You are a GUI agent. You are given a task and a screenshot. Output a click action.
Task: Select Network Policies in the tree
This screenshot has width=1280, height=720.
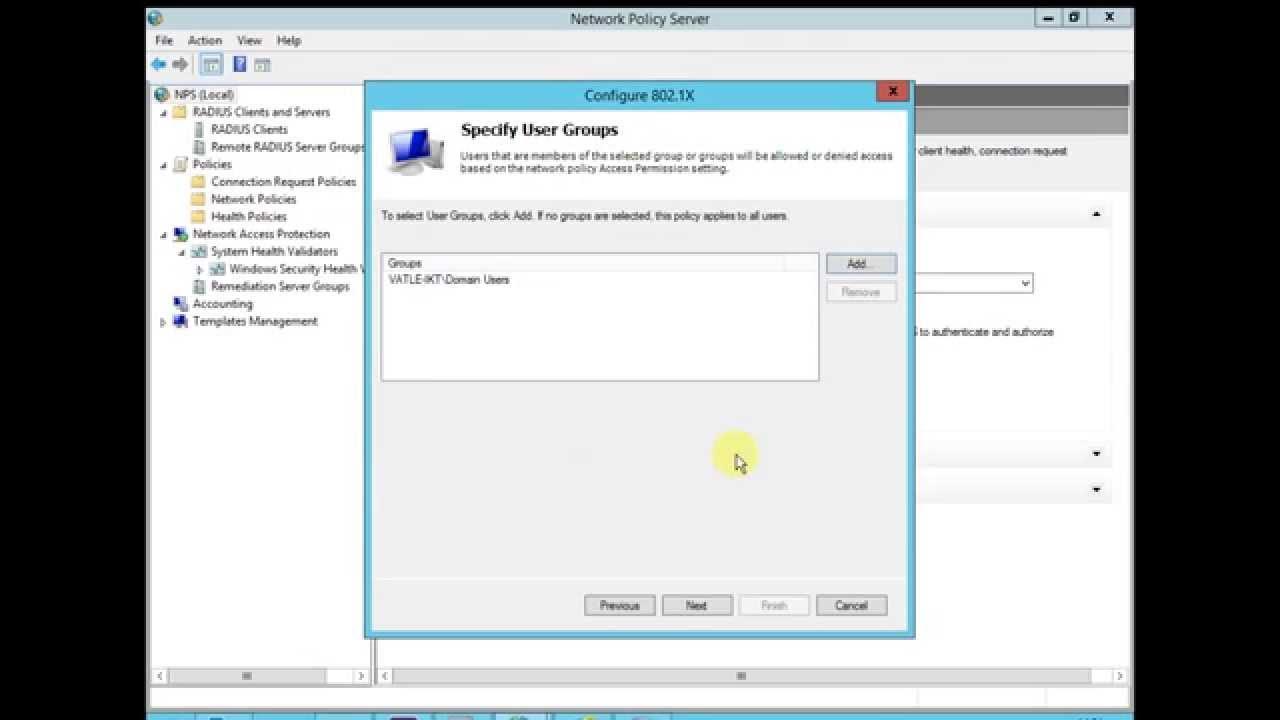pyautogui.click(x=254, y=199)
